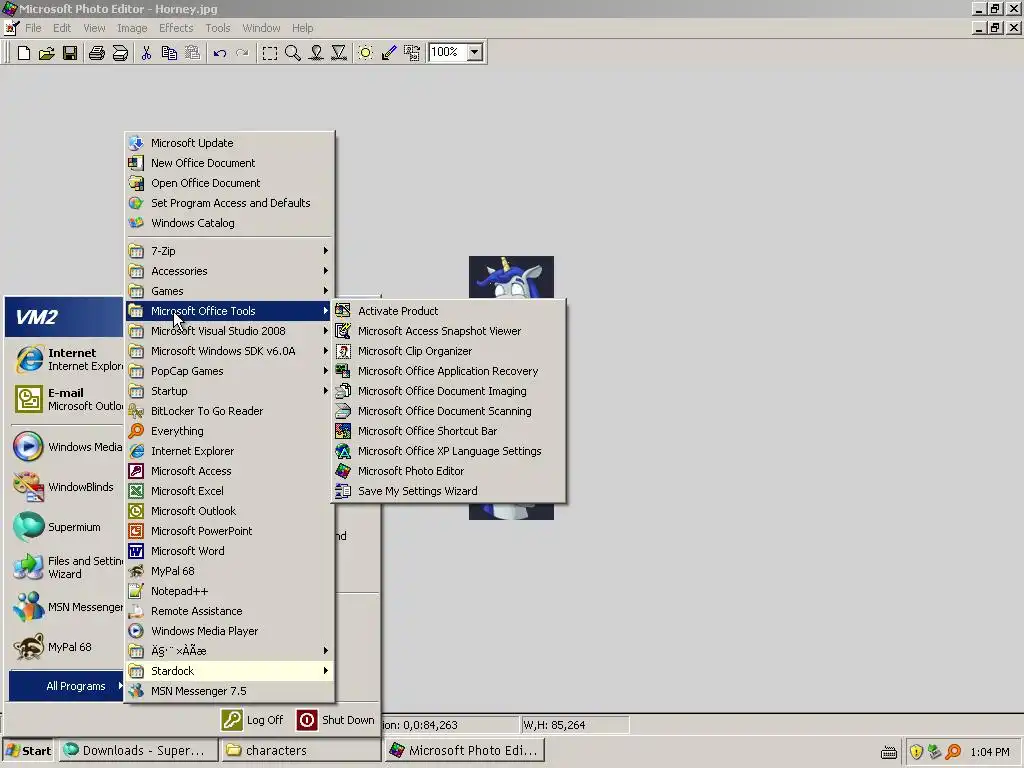
Task: Click the Shut Down button
Action: click(x=336, y=720)
